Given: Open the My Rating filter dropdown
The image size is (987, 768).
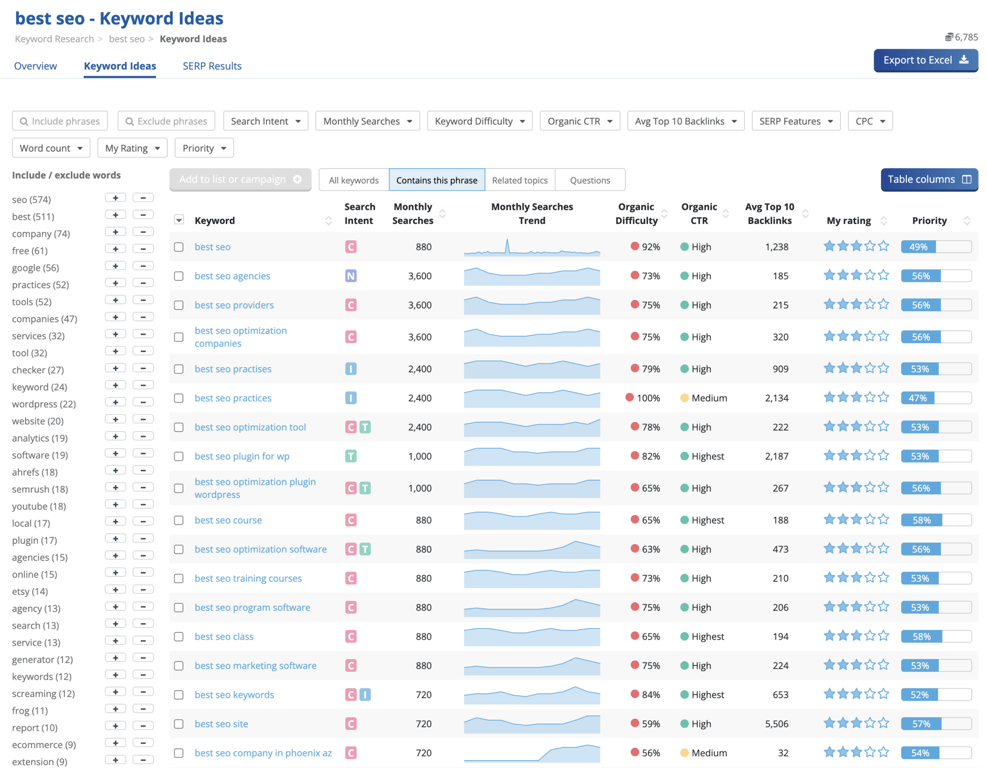Looking at the screenshot, I should point(132,148).
